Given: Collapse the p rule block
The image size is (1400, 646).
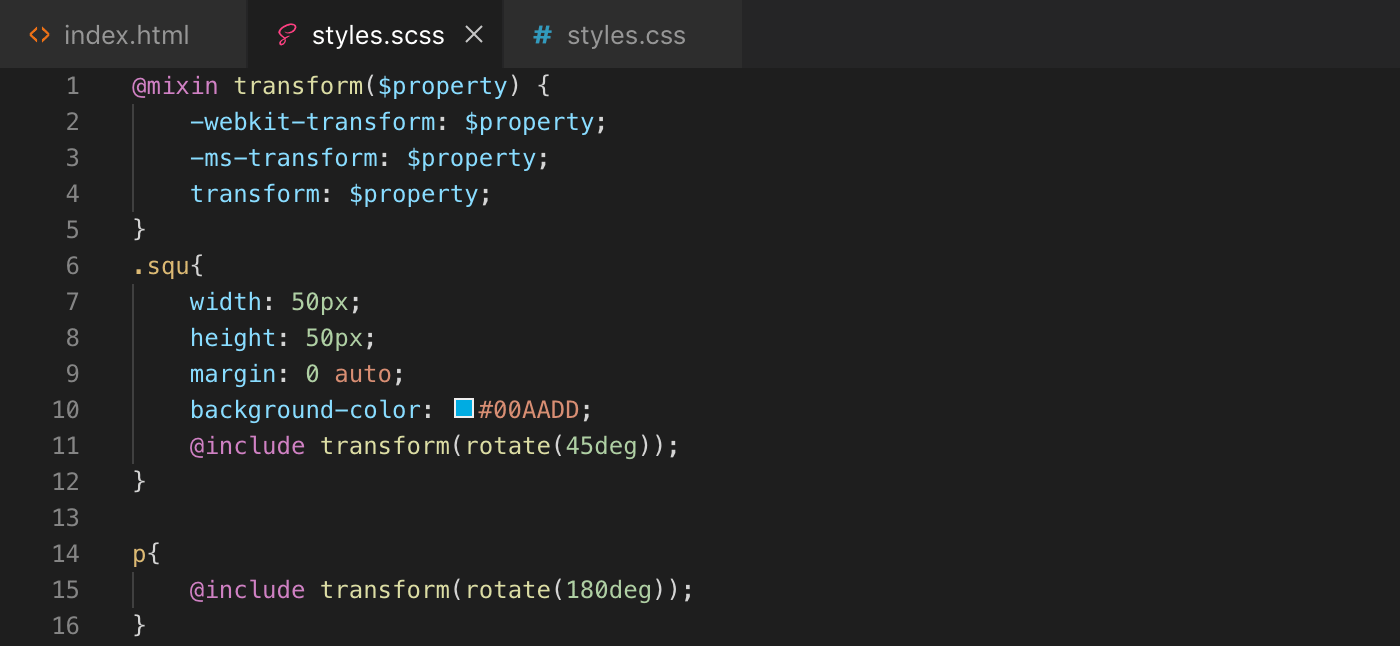Looking at the screenshot, I should [x=110, y=554].
